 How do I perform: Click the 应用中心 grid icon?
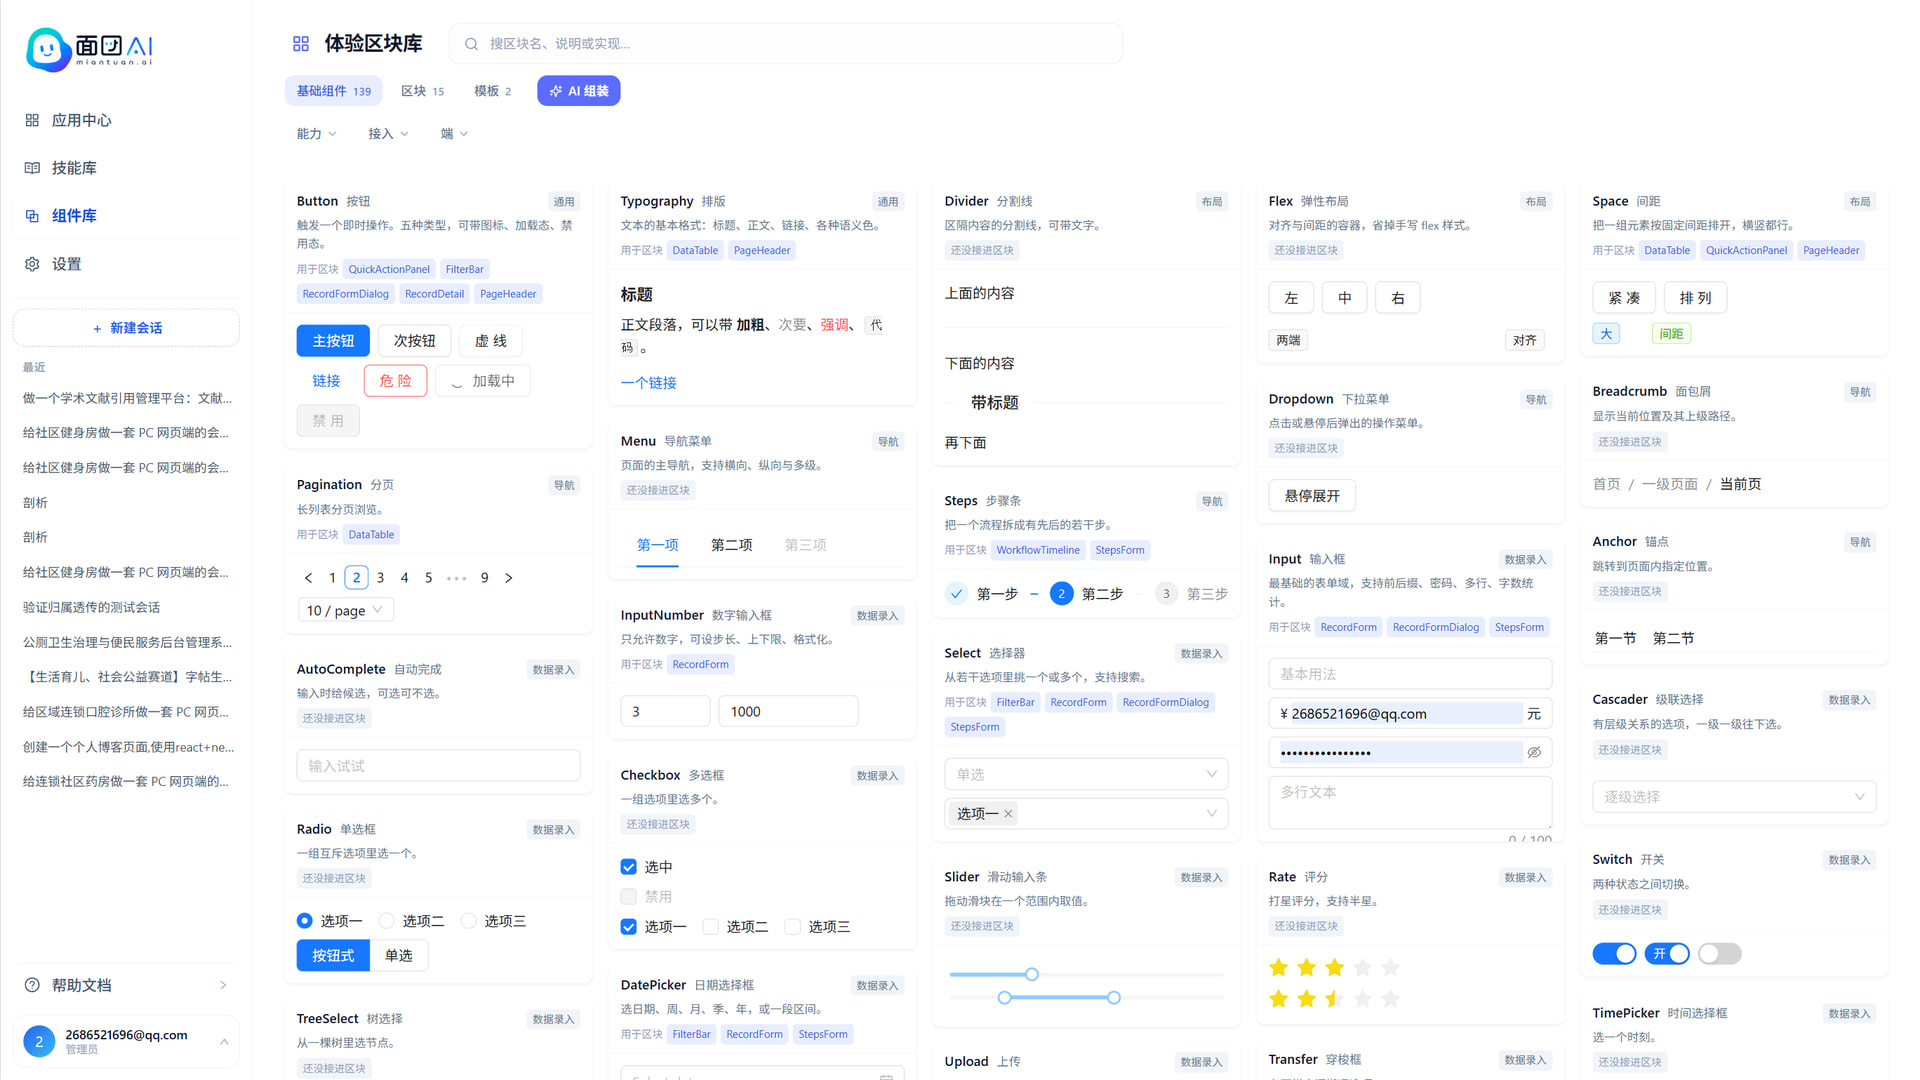[32, 120]
